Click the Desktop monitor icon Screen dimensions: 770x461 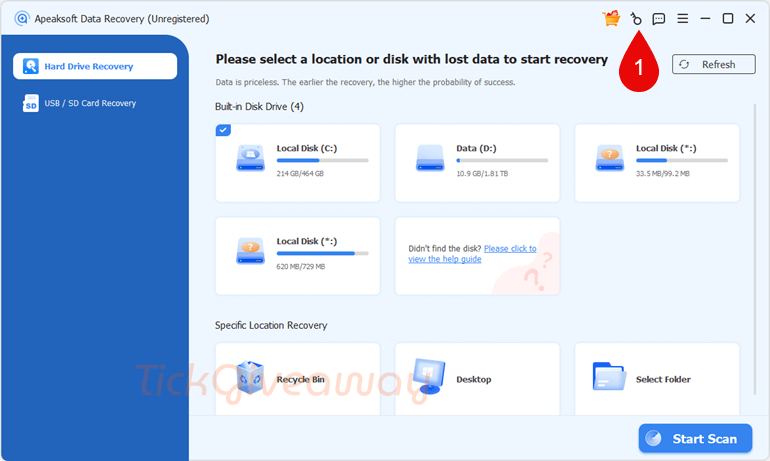click(429, 377)
